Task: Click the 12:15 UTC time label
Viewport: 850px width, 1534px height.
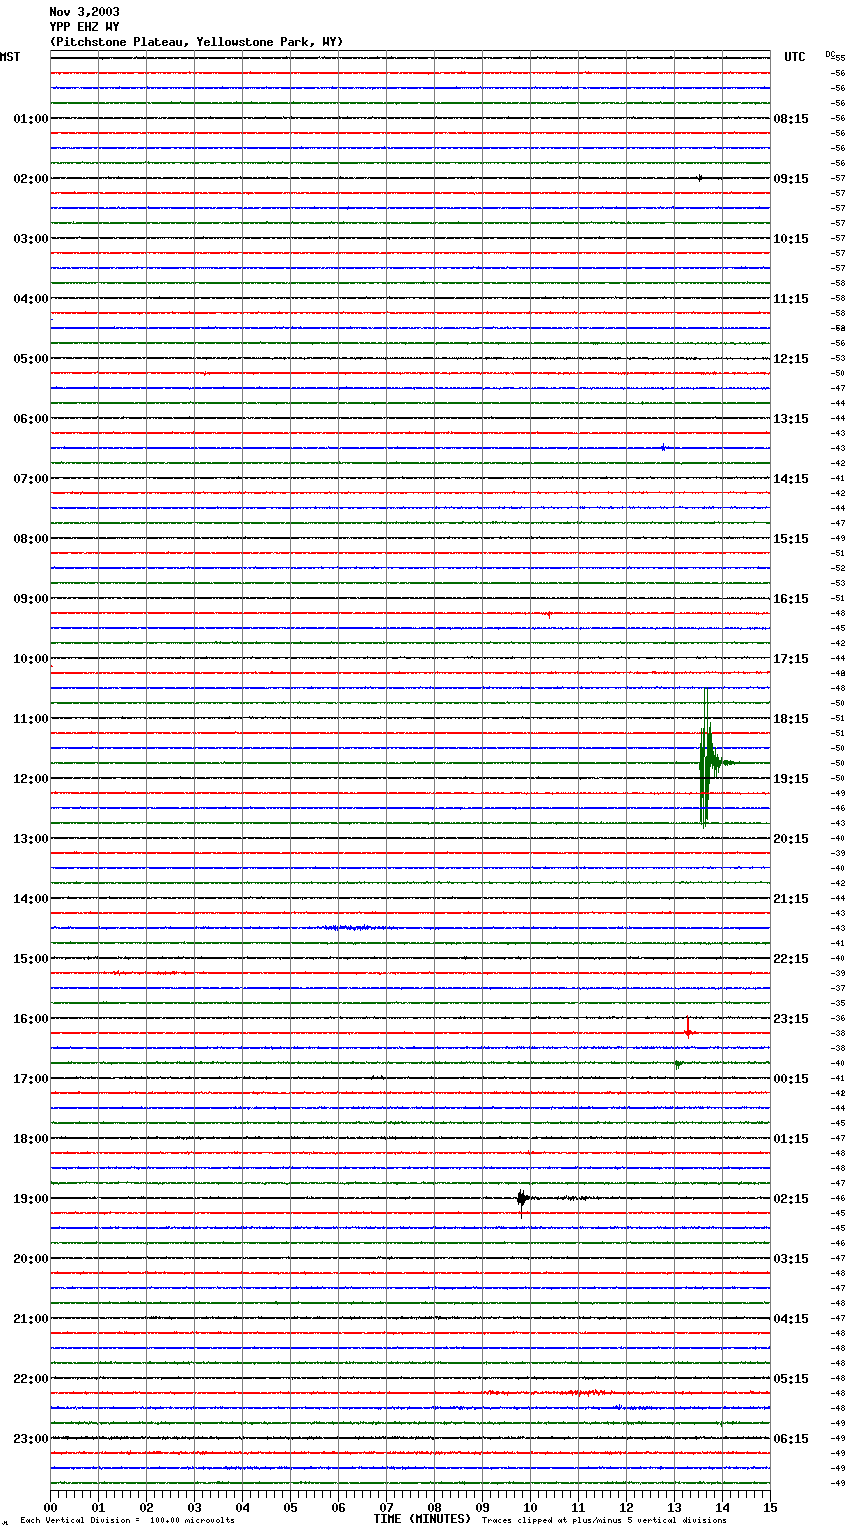Action: tap(791, 359)
